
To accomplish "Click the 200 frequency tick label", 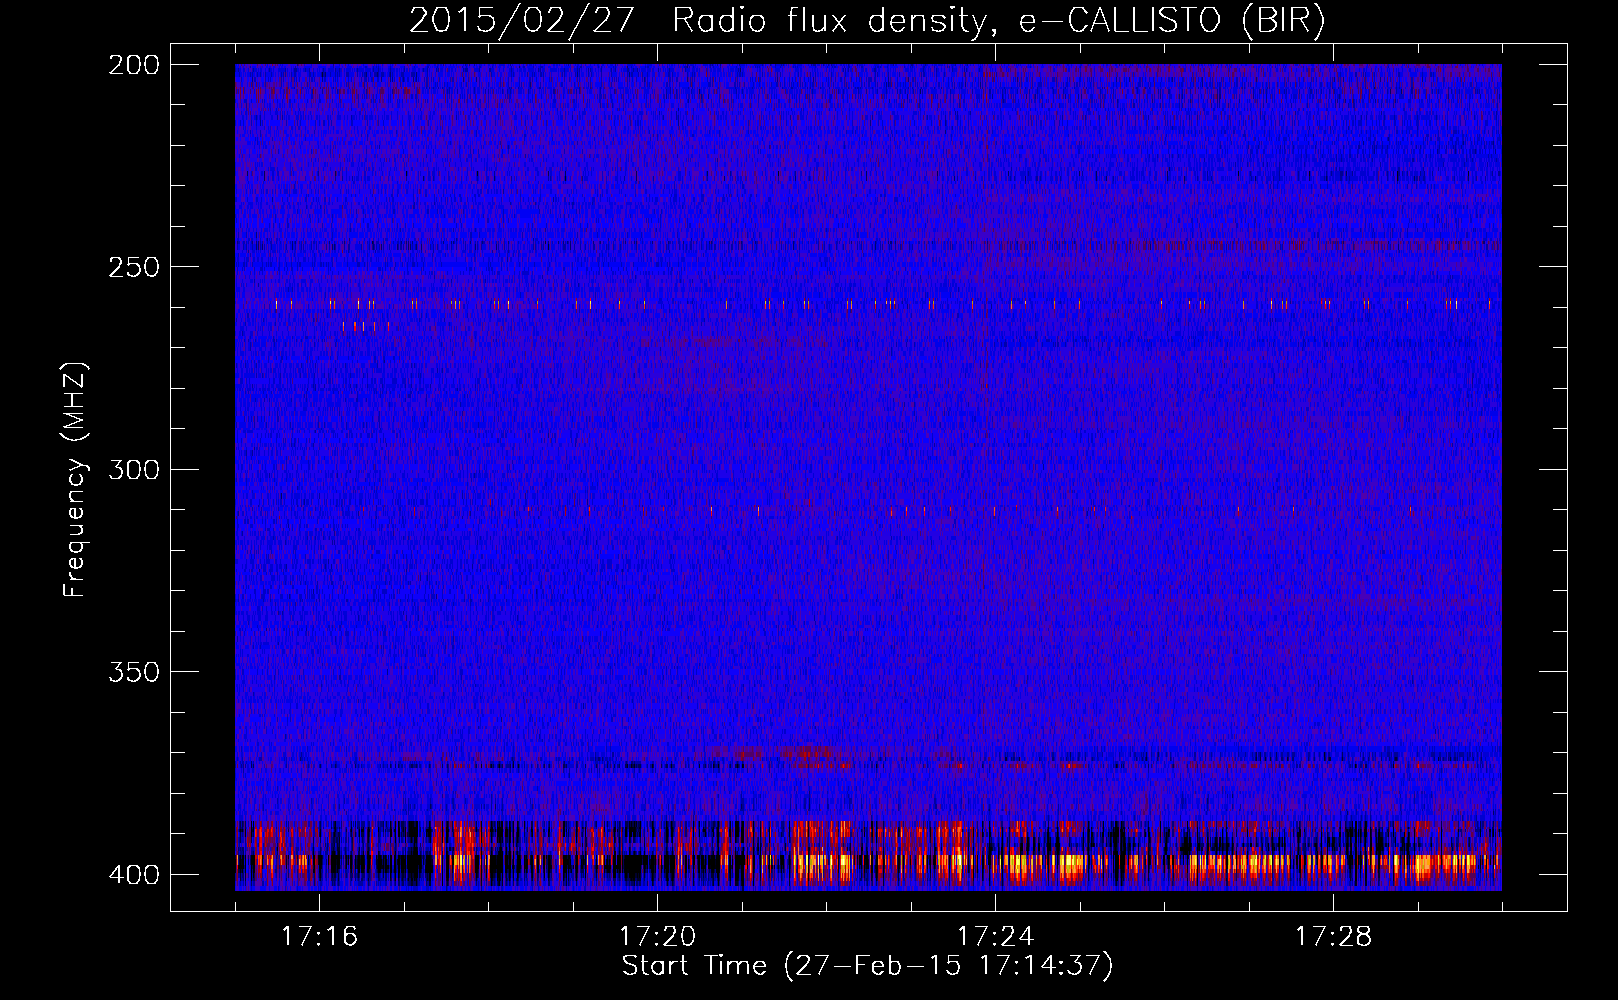I will (133, 65).
